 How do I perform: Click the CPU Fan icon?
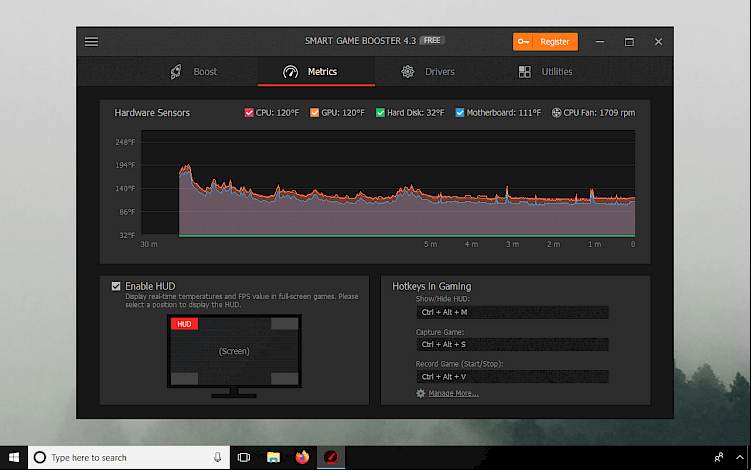coord(556,113)
